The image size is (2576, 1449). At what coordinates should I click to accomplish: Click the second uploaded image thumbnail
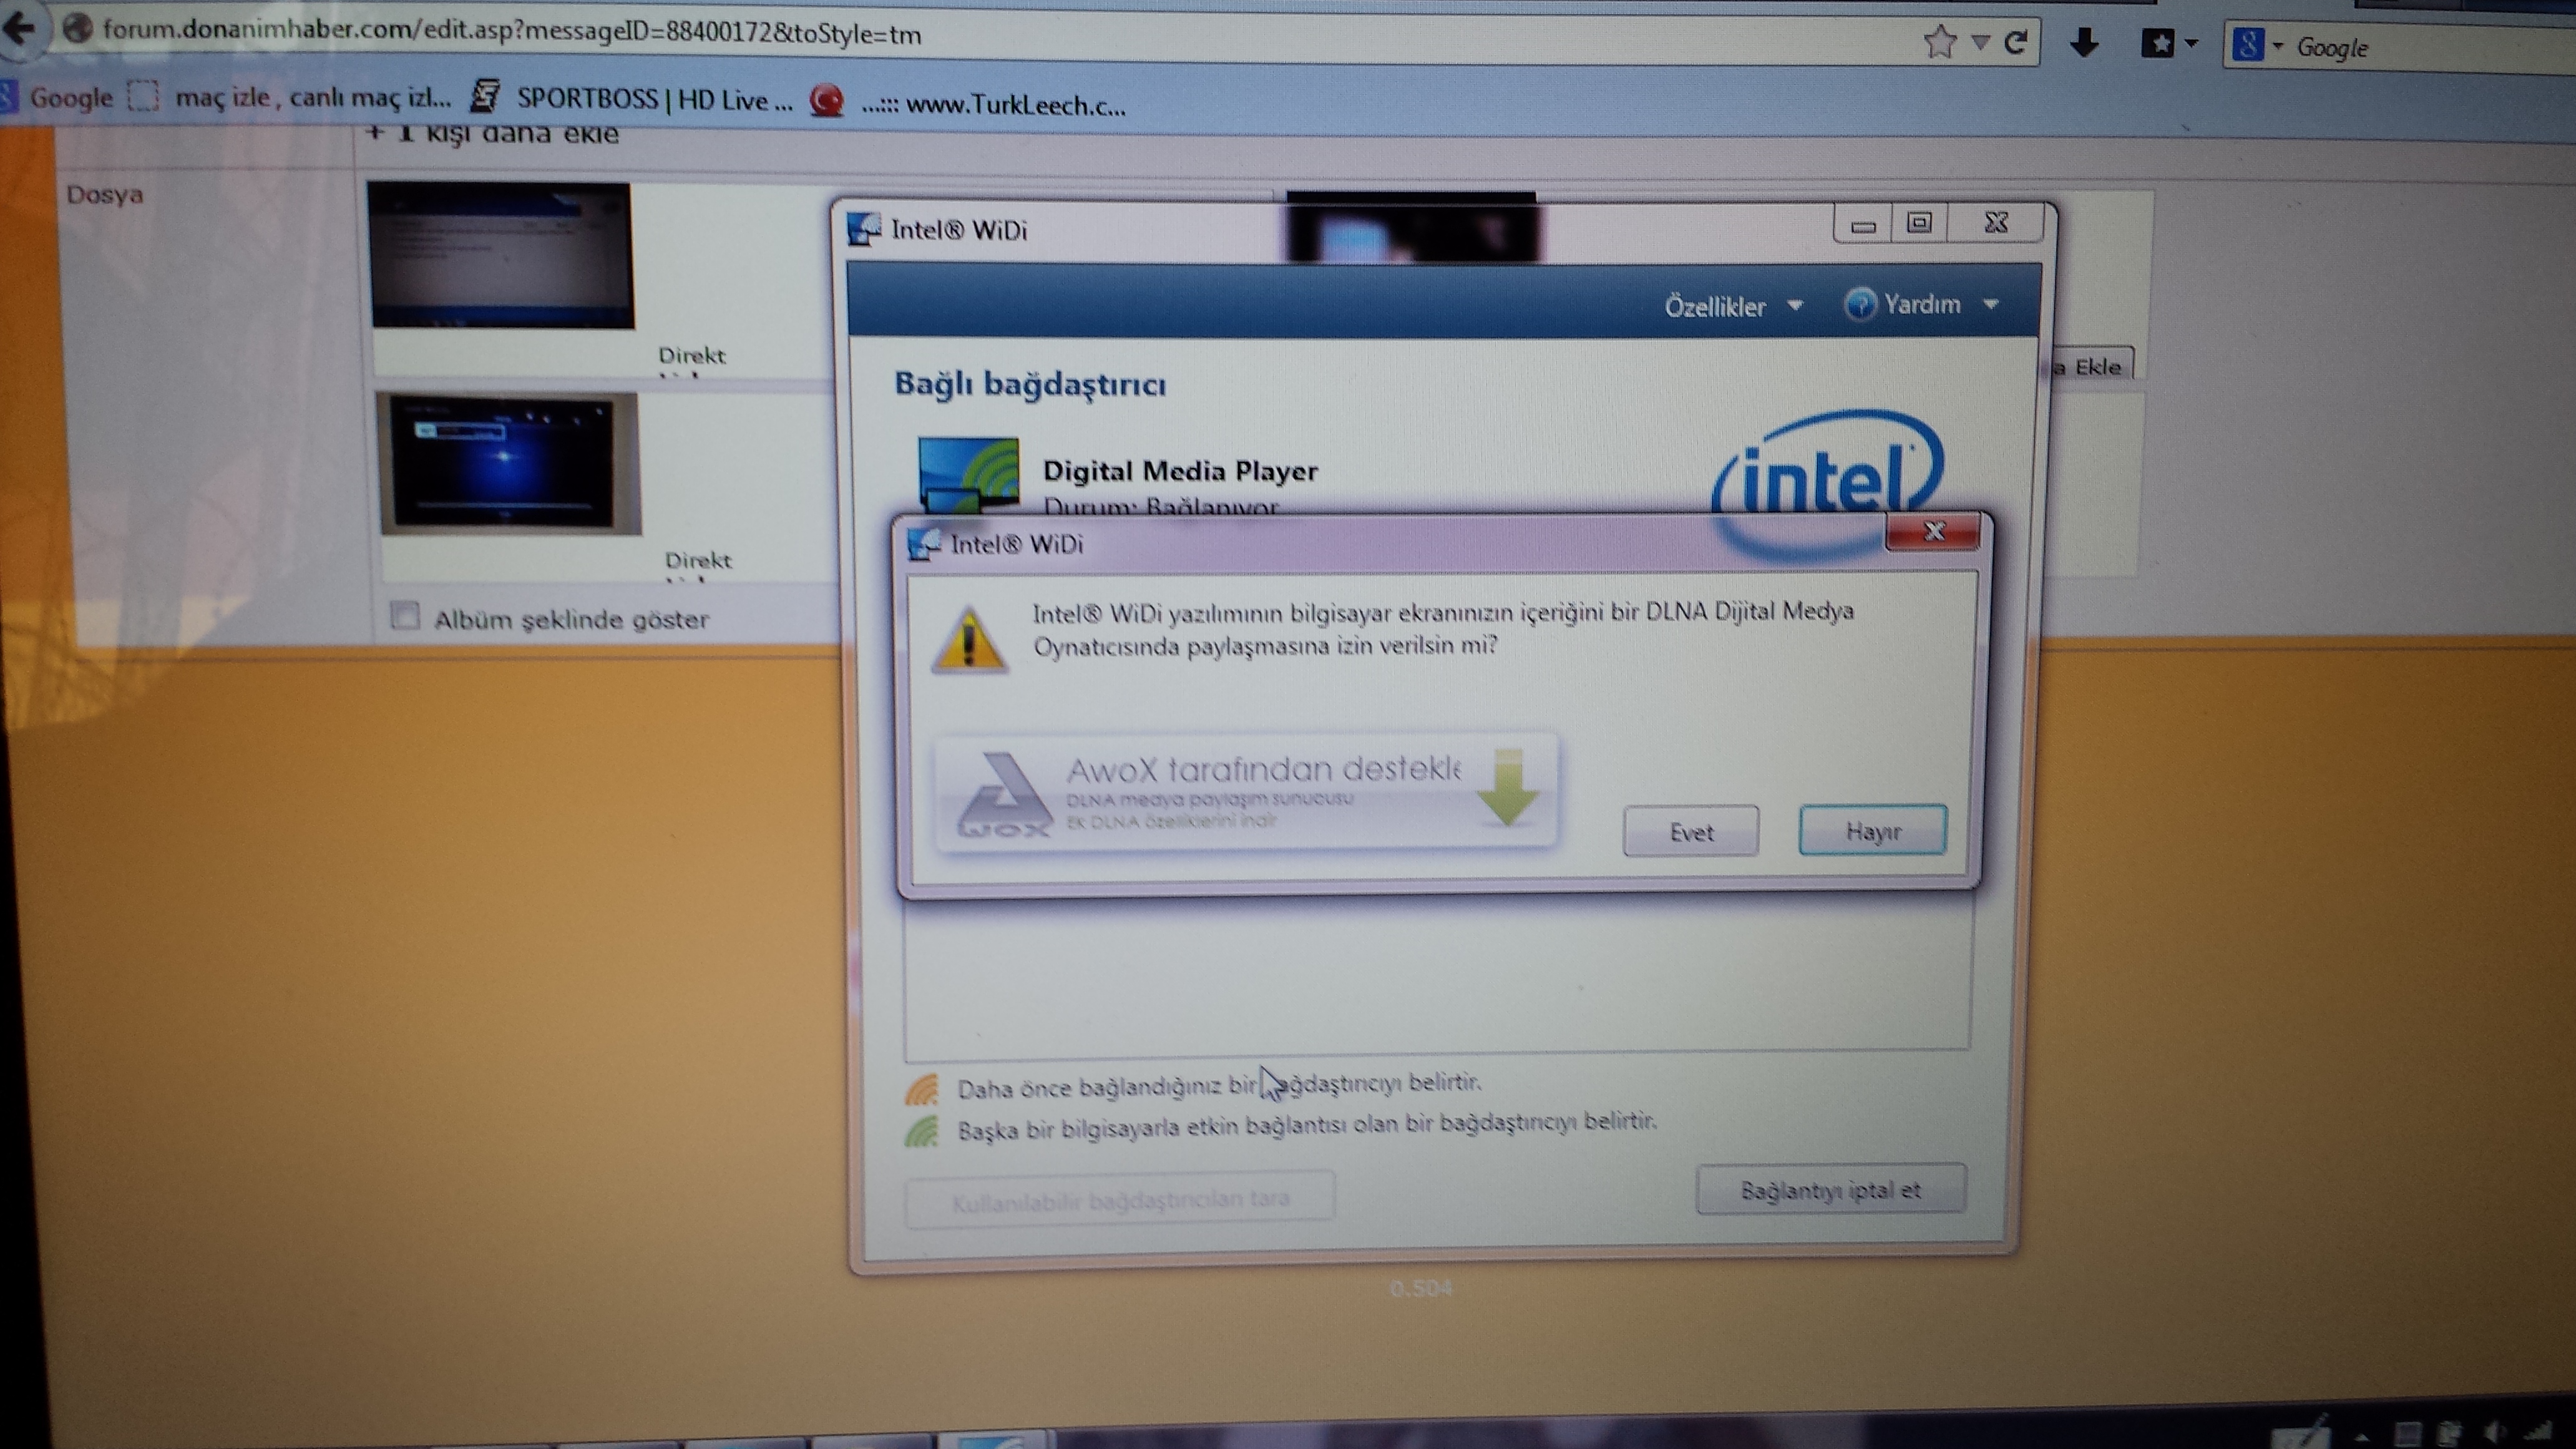click(508, 463)
